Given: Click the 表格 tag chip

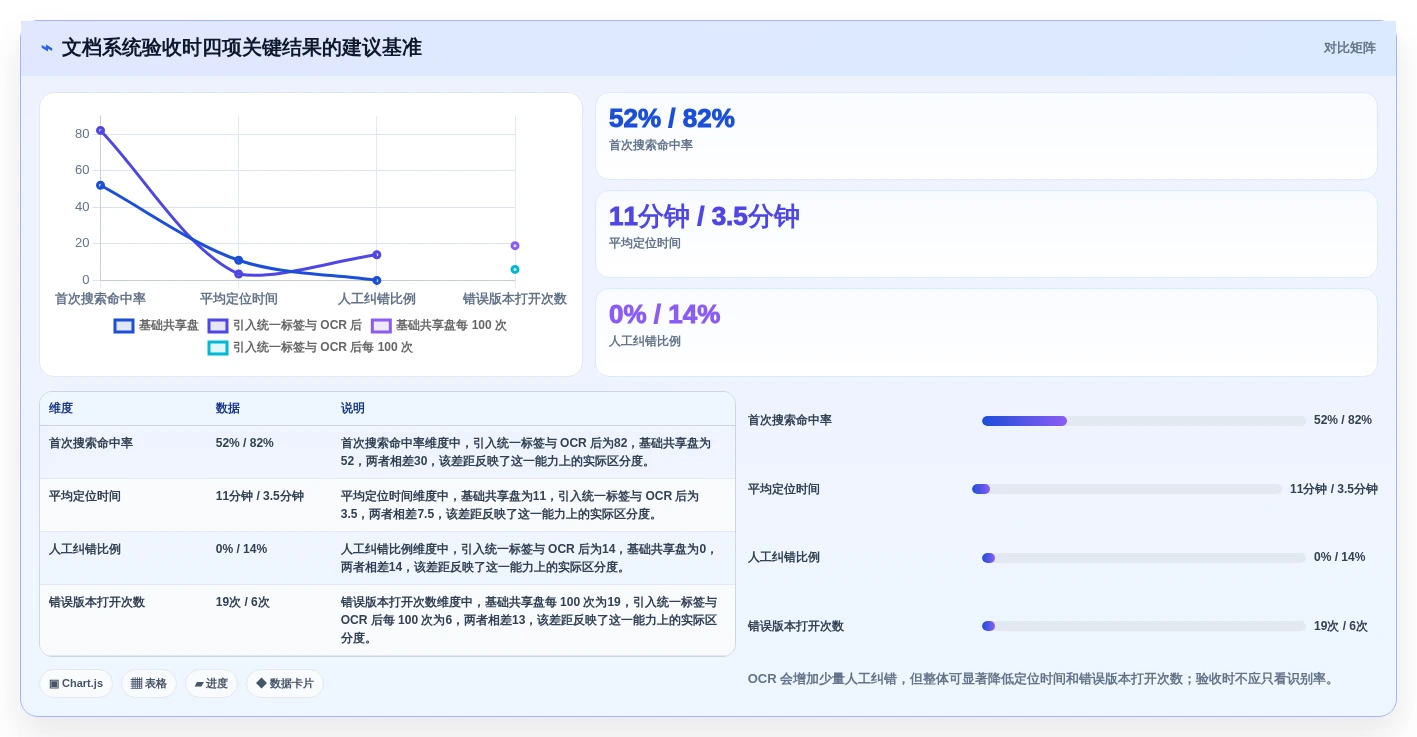Looking at the screenshot, I should [149, 684].
